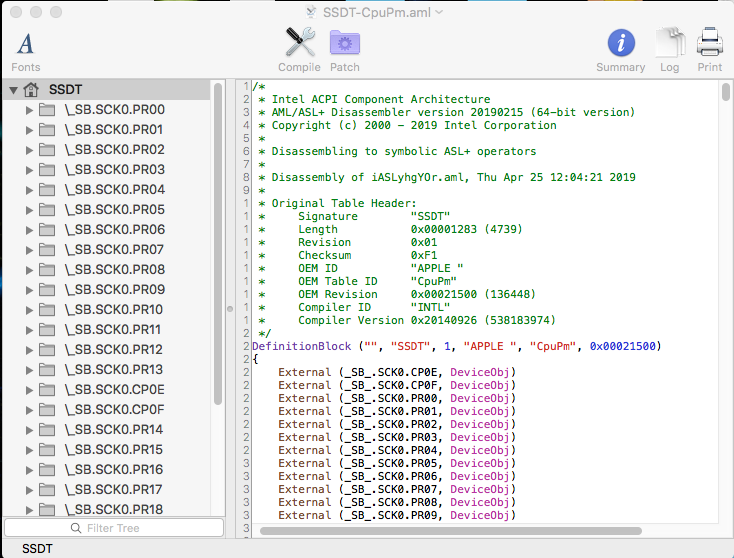Expand the \_SB.SCK0.PR12 node
The image size is (734, 558).
pos(29,350)
